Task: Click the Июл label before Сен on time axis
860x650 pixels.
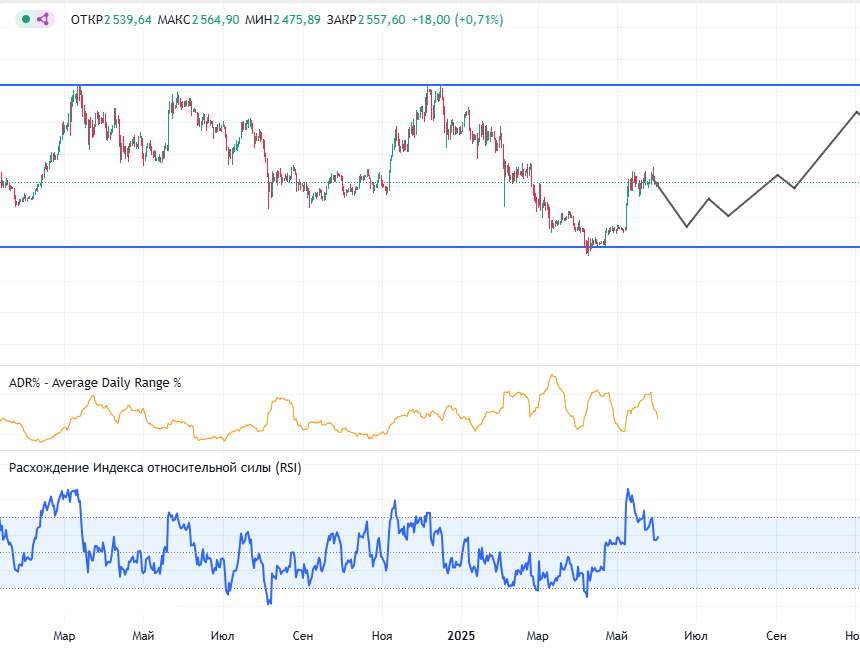Action: pyautogui.click(x=222, y=636)
